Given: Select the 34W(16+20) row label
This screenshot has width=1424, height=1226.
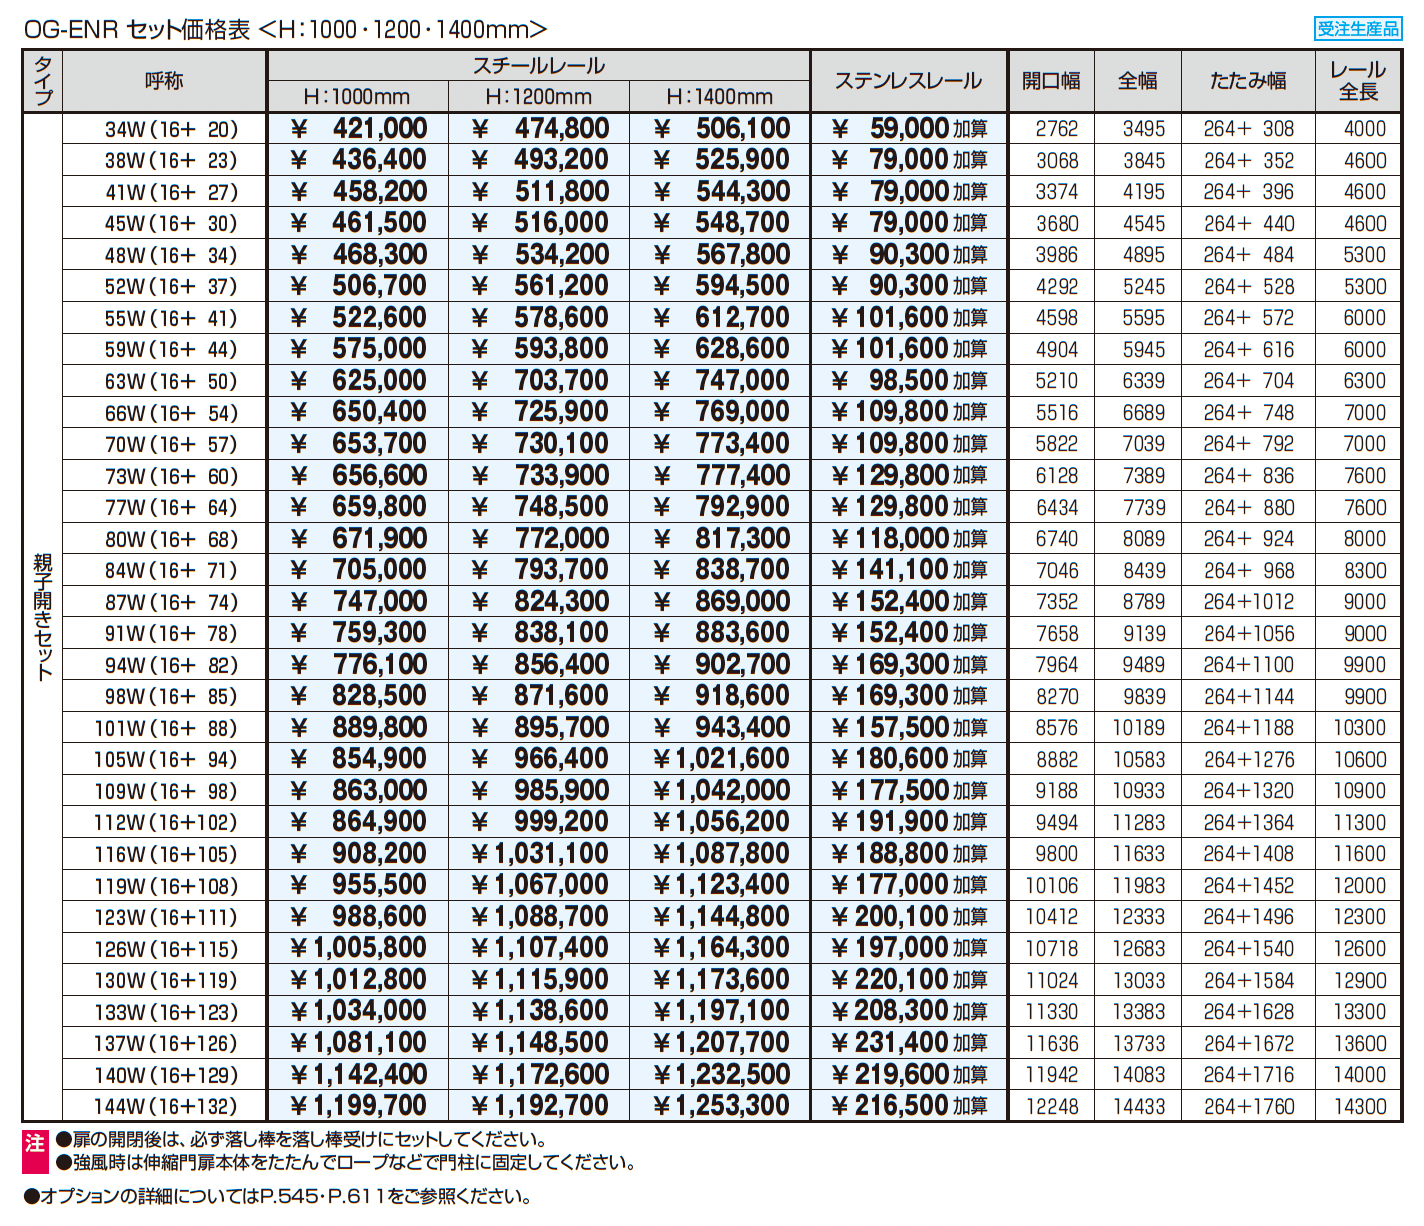Looking at the screenshot, I should [x=171, y=129].
